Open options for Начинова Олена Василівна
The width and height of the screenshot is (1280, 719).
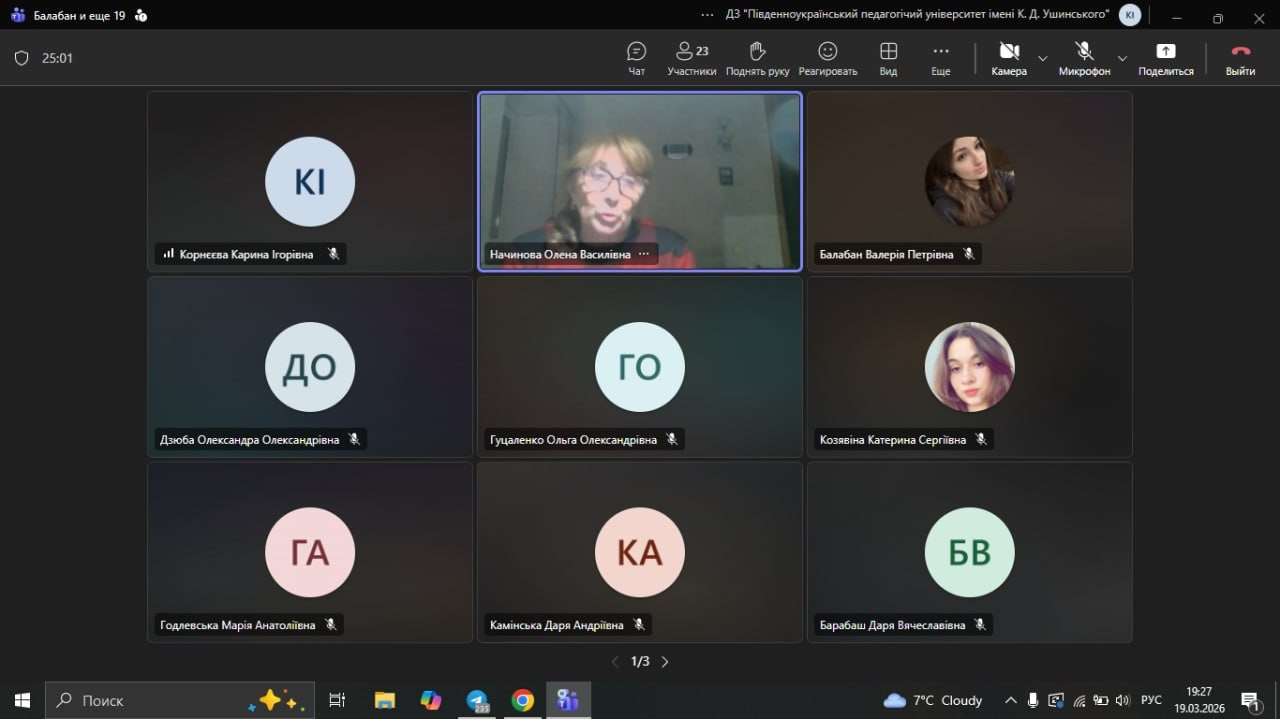[644, 254]
